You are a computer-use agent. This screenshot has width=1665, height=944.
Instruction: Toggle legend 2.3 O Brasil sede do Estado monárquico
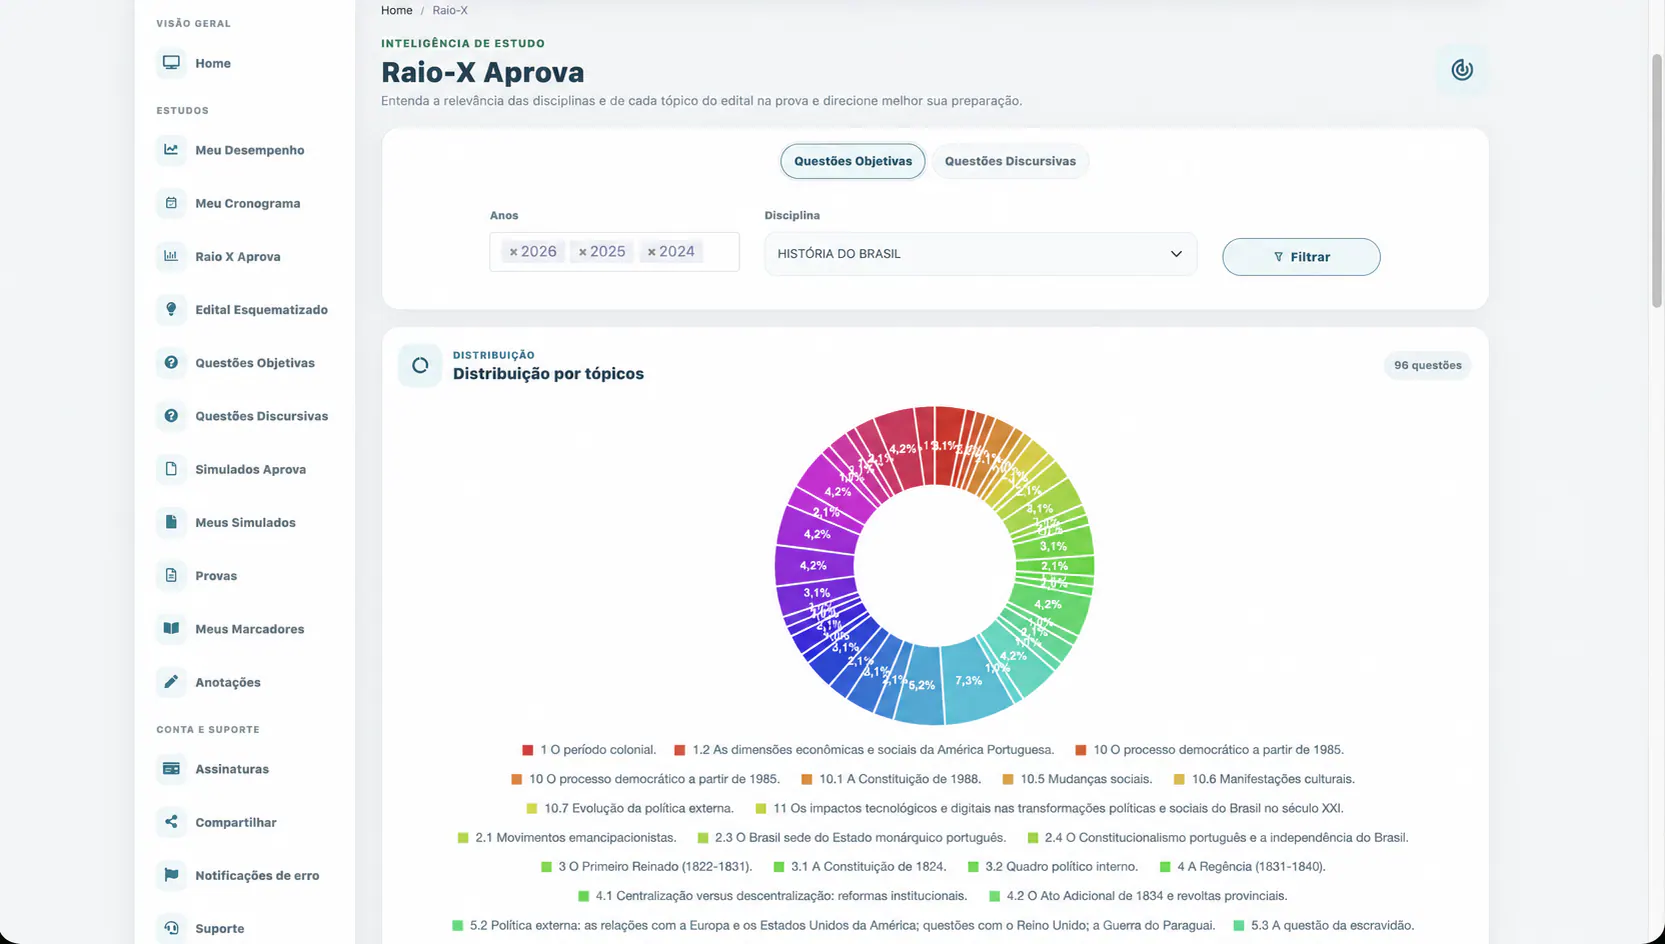pos(852,838)
